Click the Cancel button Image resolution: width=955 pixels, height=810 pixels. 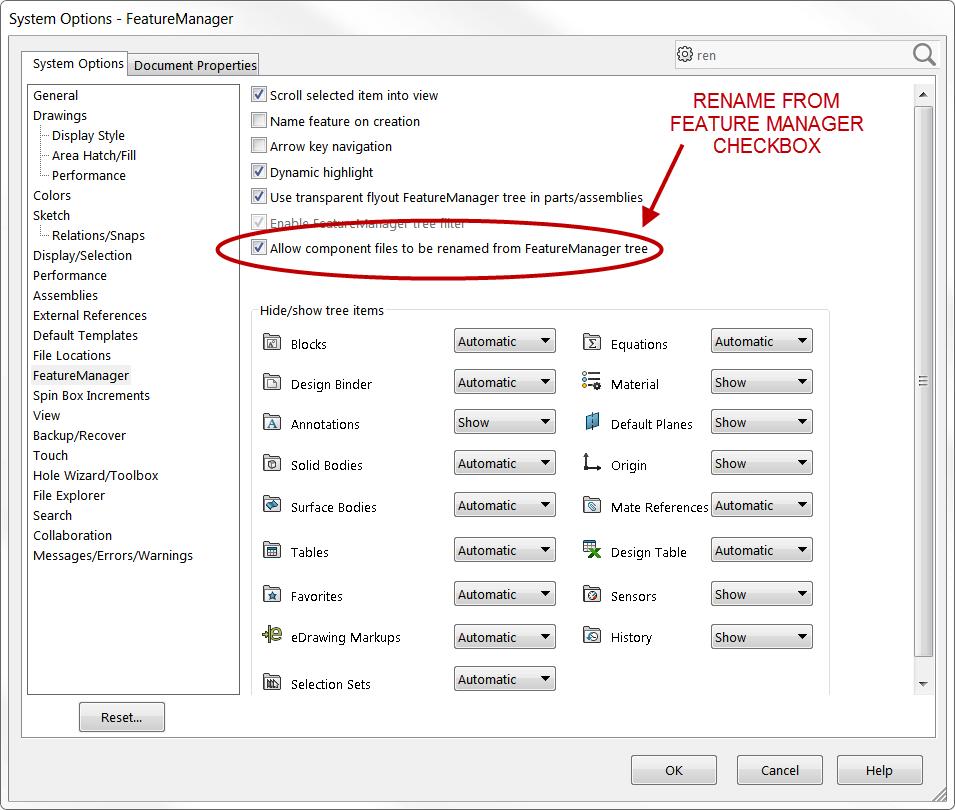(779, 769)
